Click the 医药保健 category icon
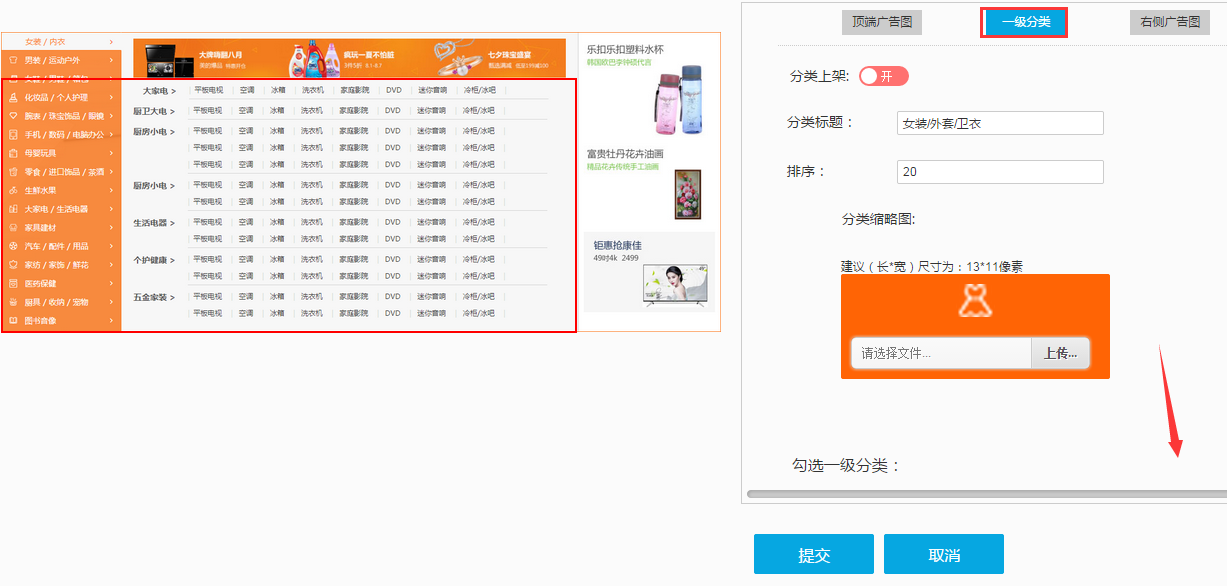 [13, 283]
